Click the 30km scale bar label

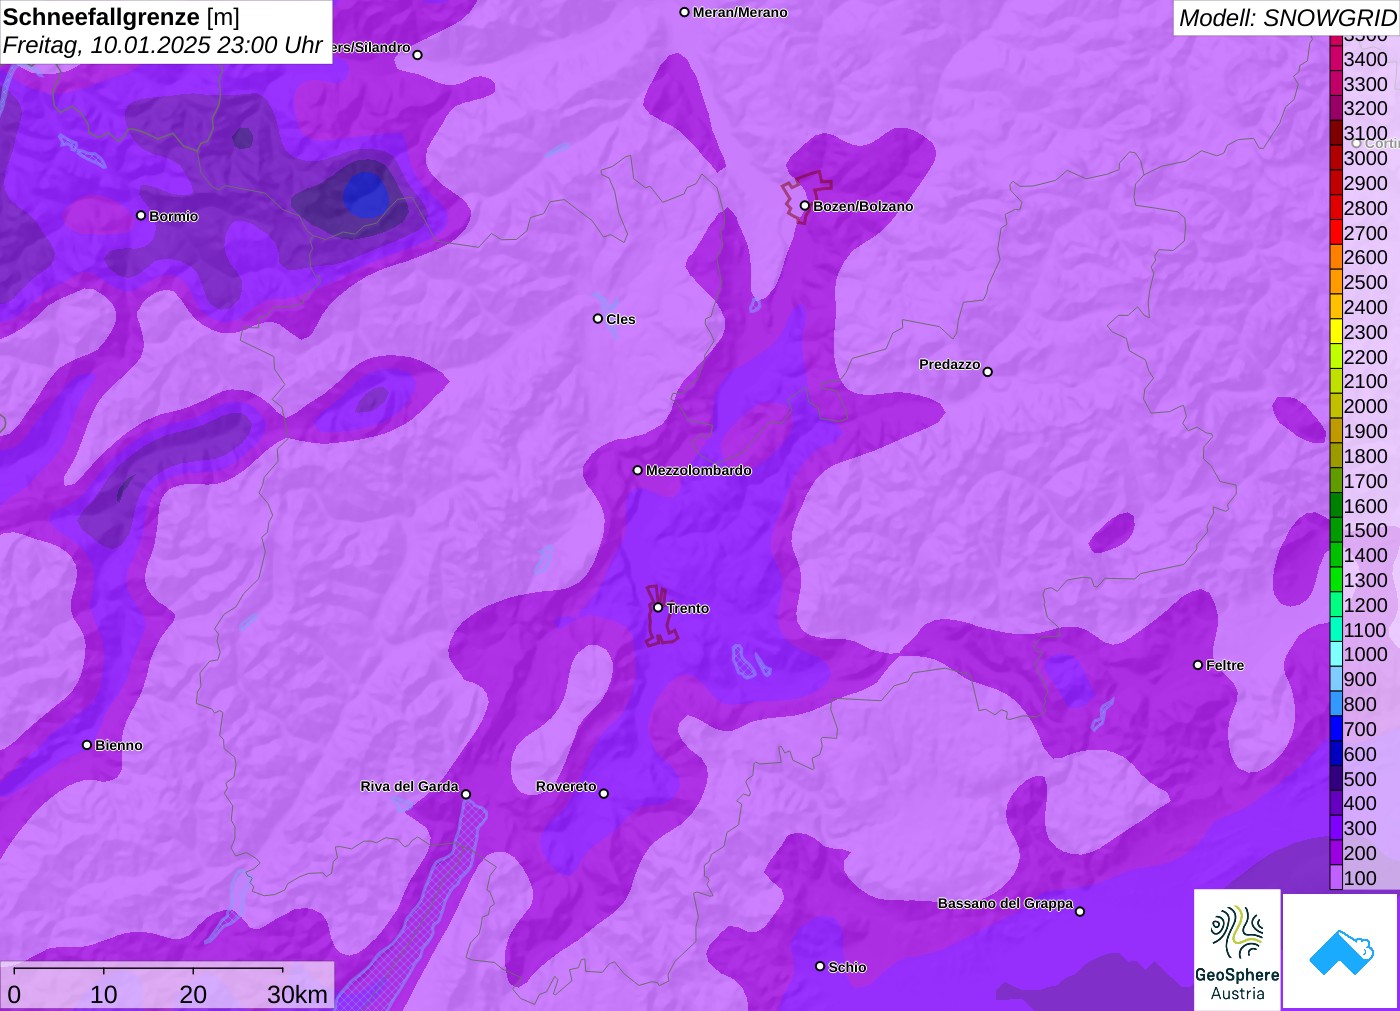tap(298, 994)
